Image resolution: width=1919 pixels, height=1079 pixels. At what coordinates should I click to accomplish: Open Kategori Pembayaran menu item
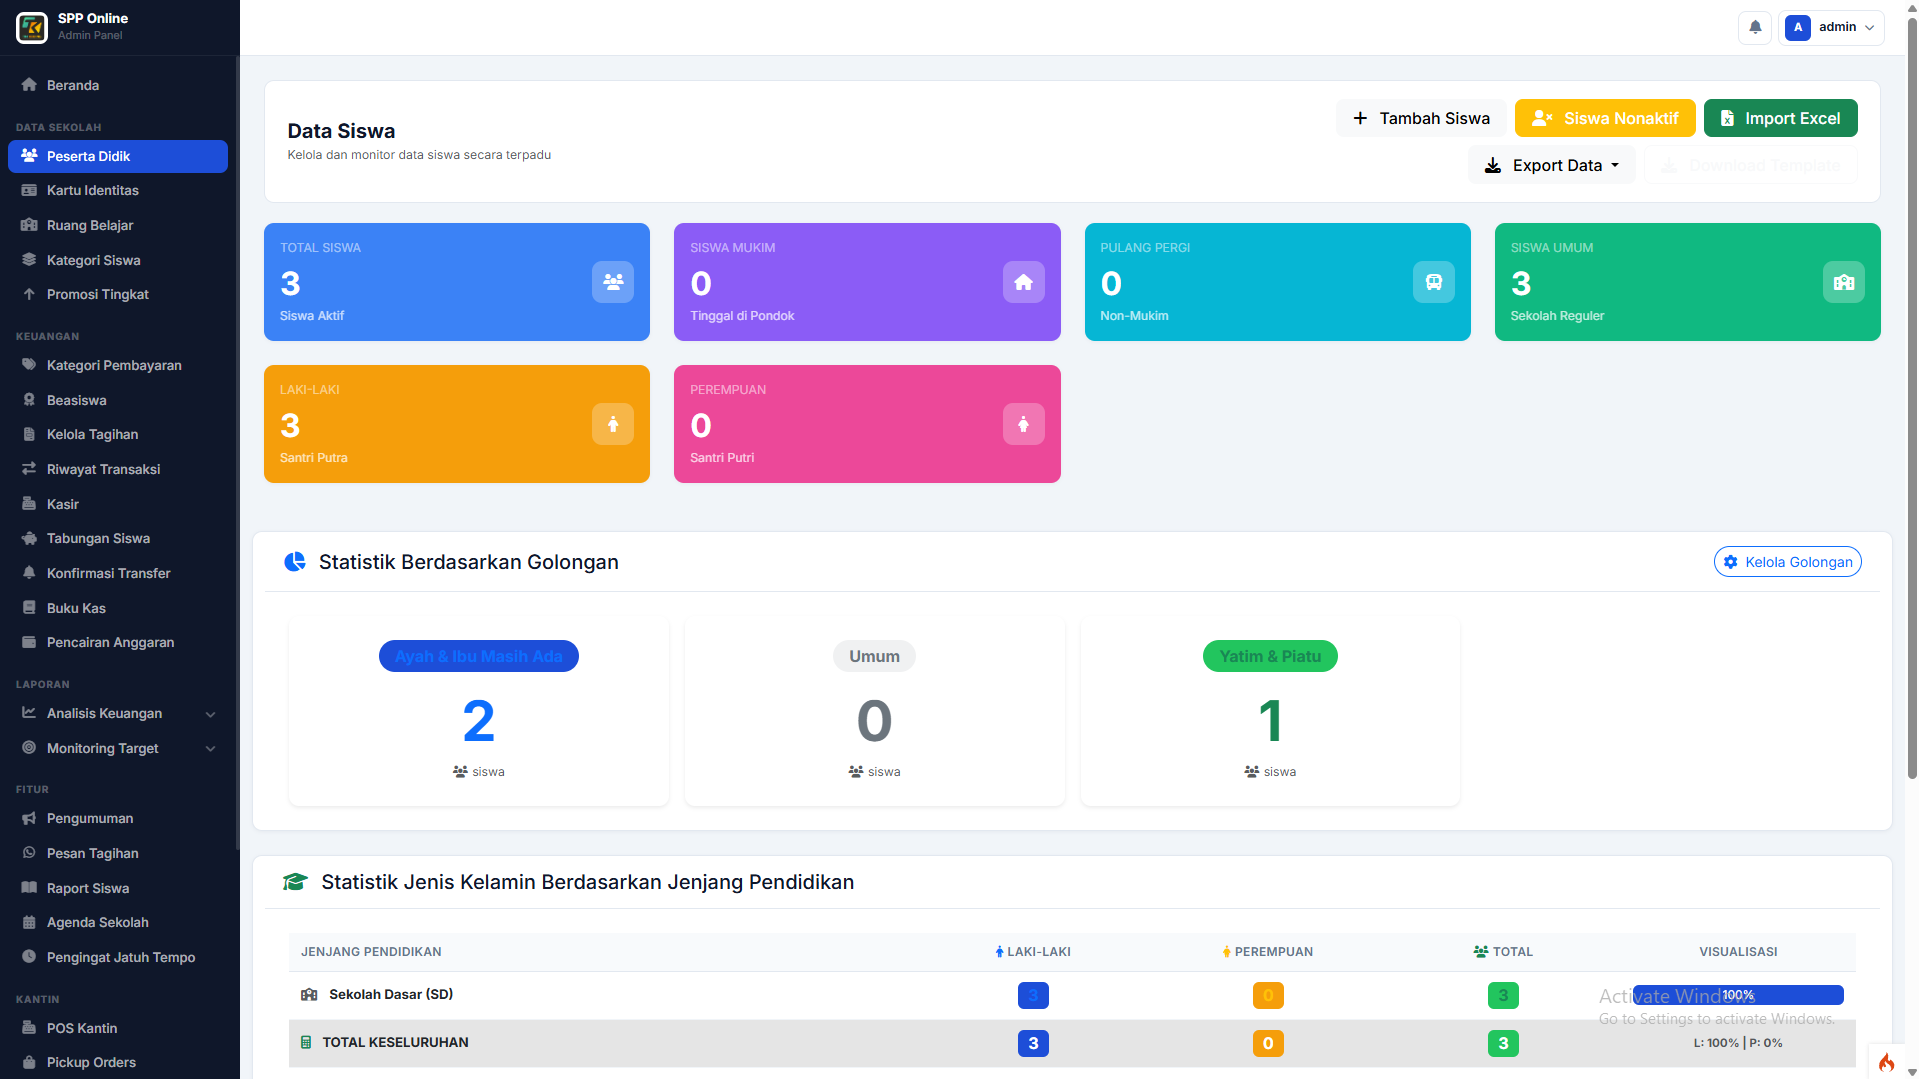pos(118,365)
